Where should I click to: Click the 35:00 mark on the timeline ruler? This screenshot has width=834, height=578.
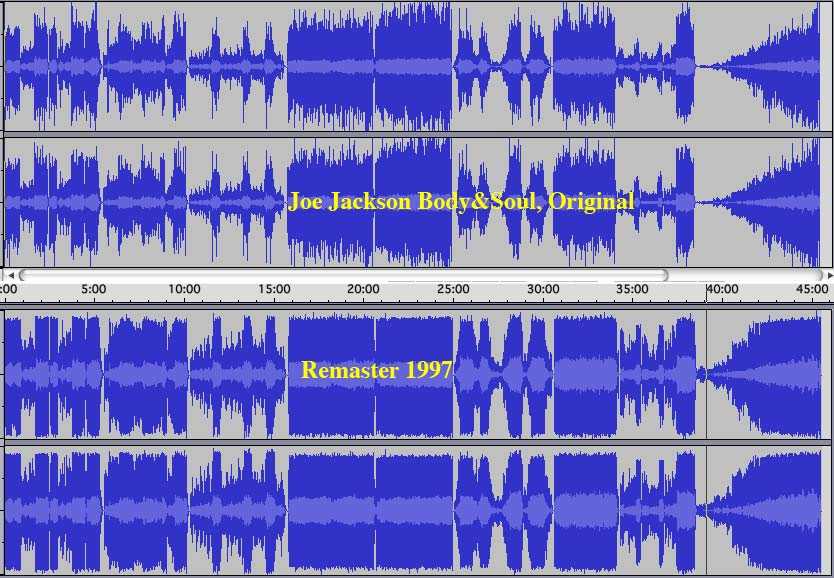tap(632, 289)
